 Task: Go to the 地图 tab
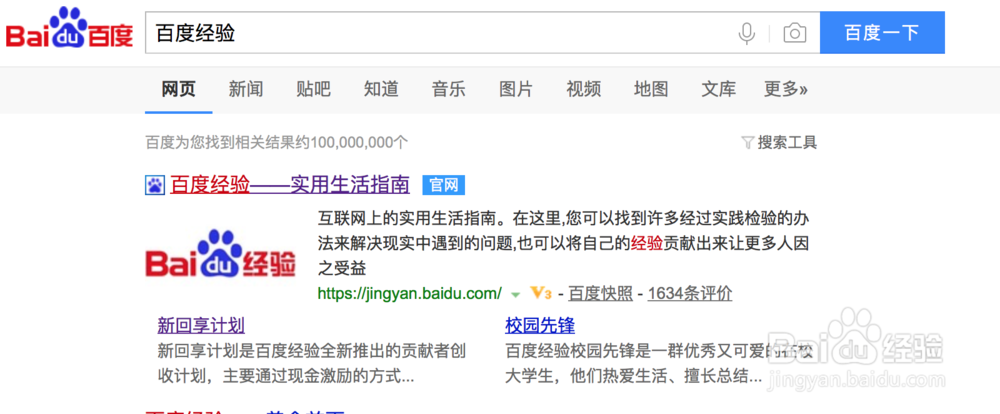tap(651, 89)
